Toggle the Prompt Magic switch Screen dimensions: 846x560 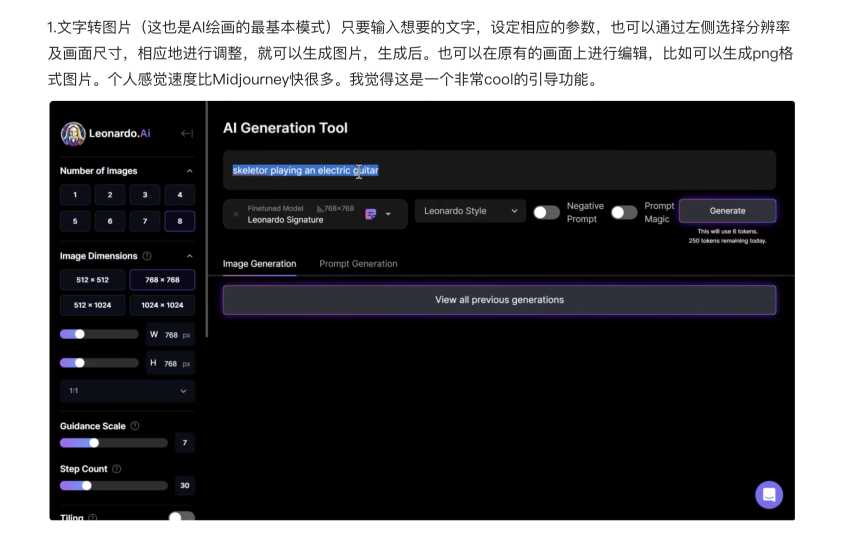(624, 212)
